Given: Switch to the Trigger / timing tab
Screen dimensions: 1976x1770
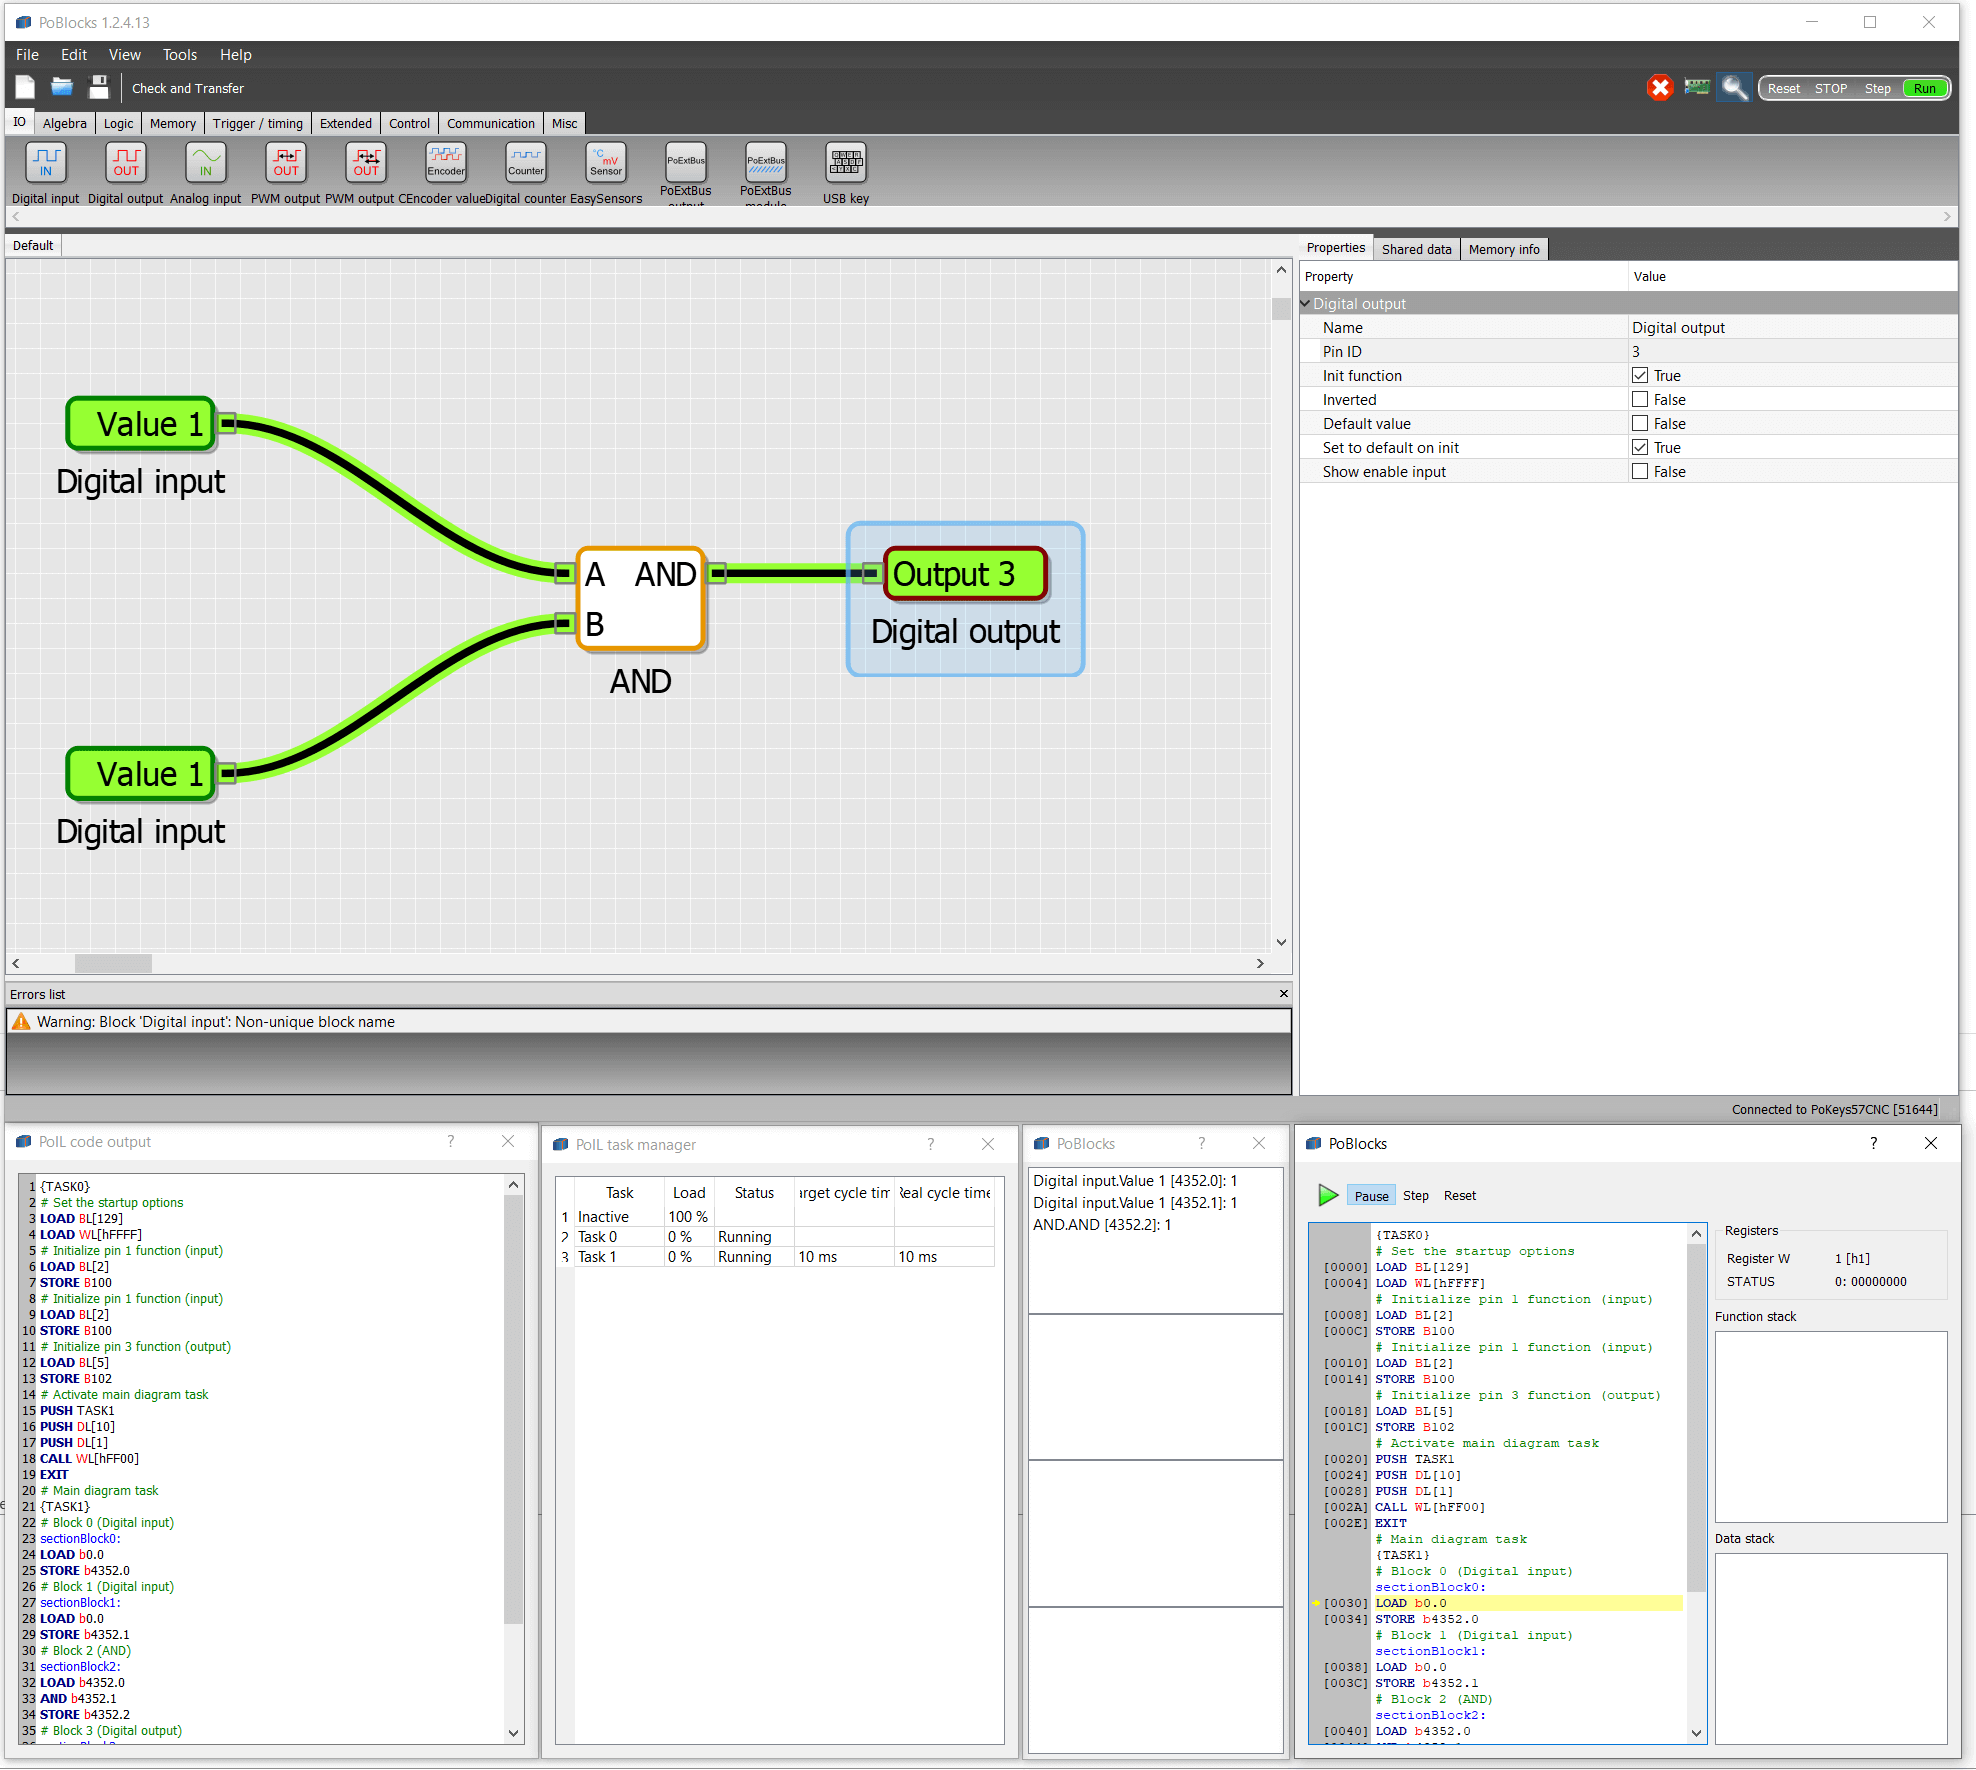Looking at the screenshot, I should tap(257, 124).
